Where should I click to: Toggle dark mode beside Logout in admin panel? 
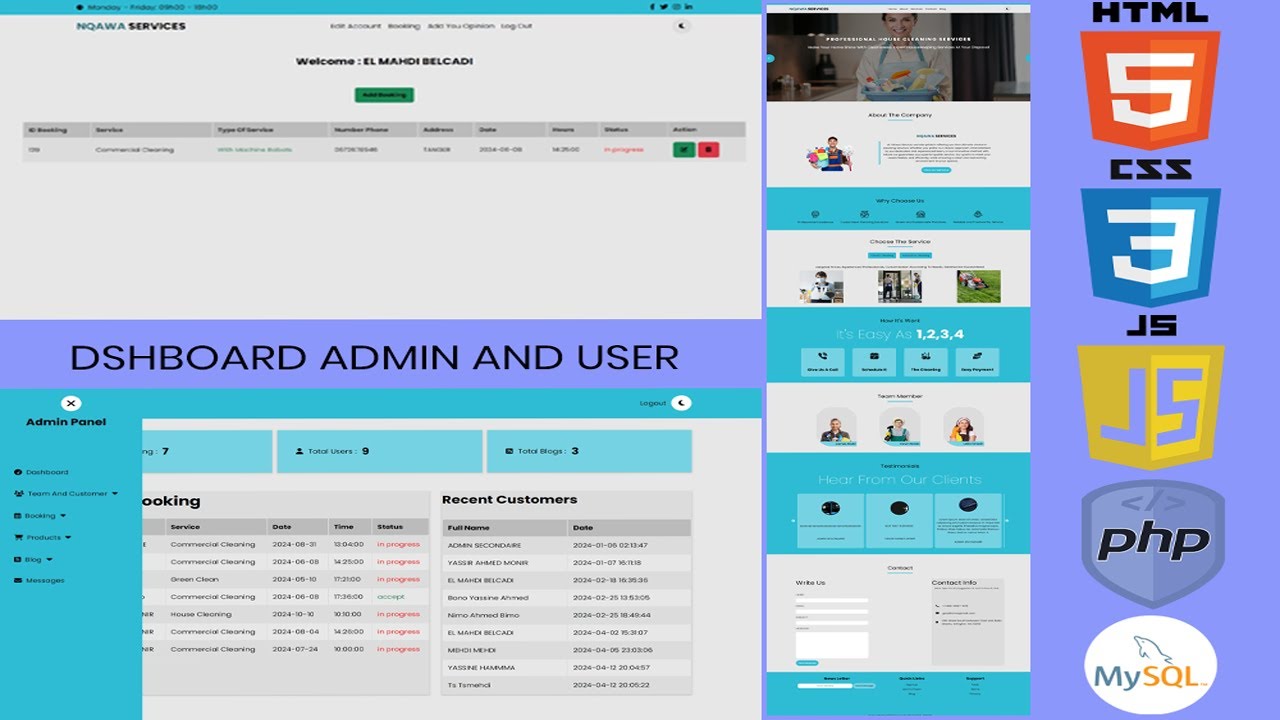681,403
